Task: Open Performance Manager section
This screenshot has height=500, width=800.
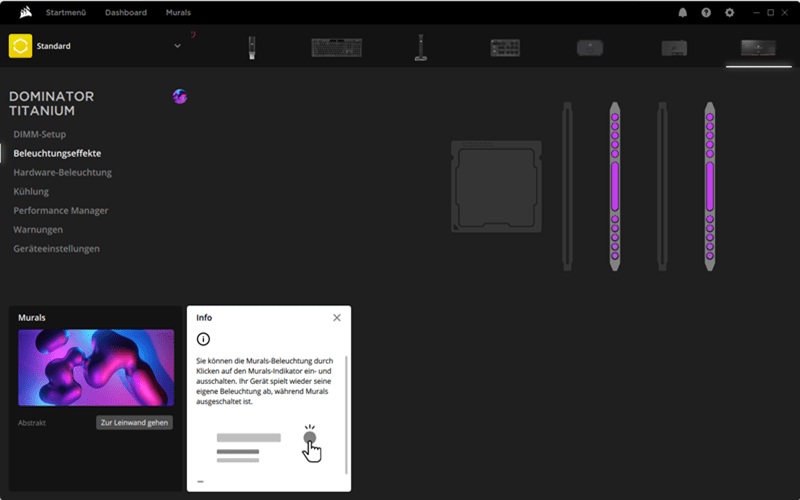Action: pyautogui.click(x=61, y=210)
